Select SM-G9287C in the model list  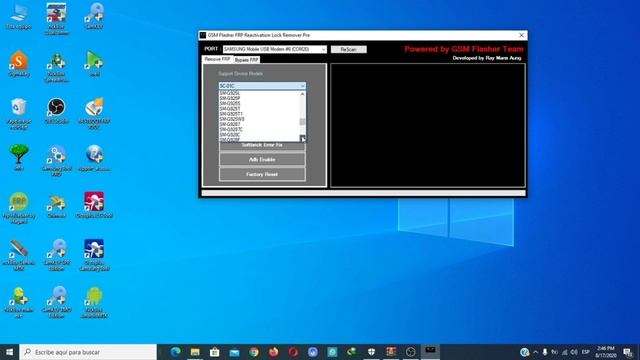coord(231,129)
